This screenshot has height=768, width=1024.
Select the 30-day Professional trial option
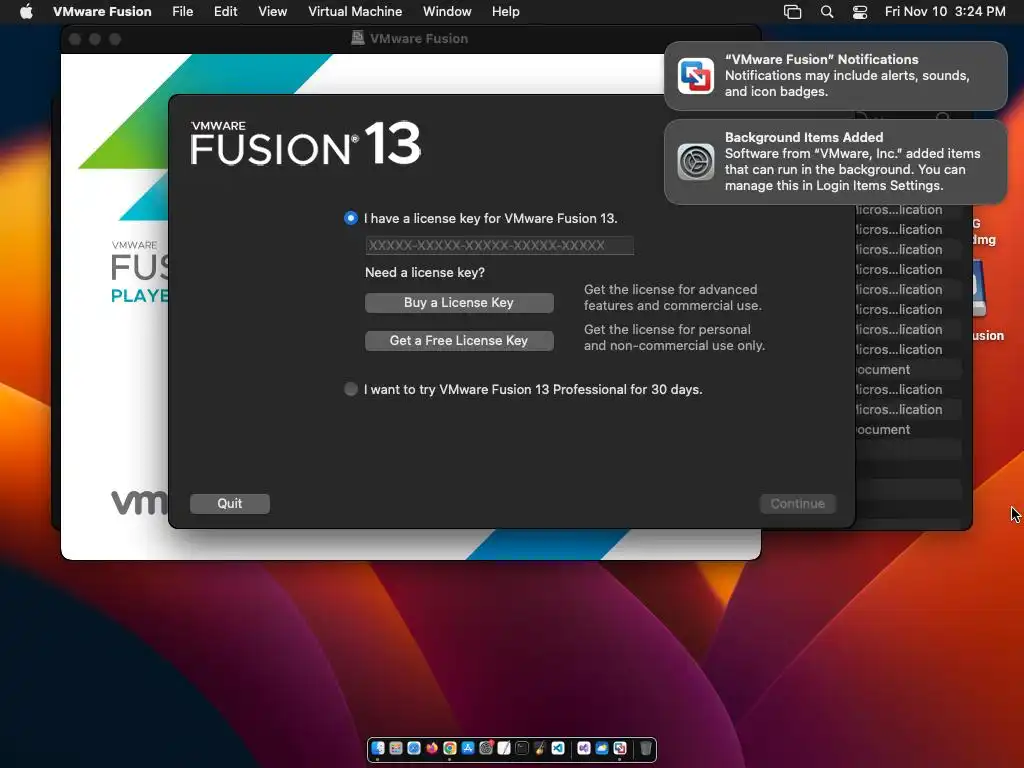(351, 389)
